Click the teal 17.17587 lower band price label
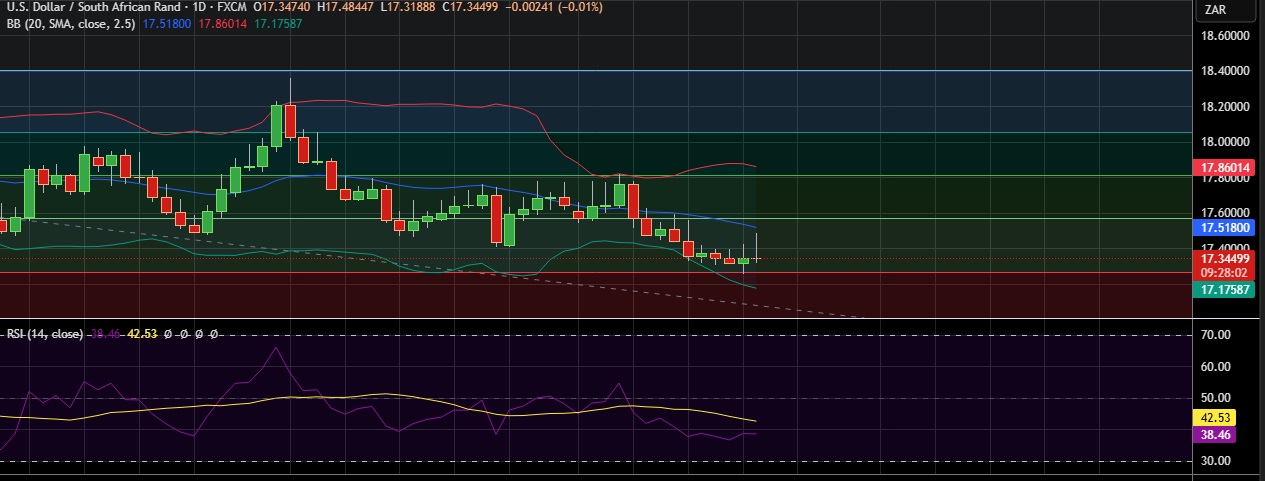 pos(1225,289)
